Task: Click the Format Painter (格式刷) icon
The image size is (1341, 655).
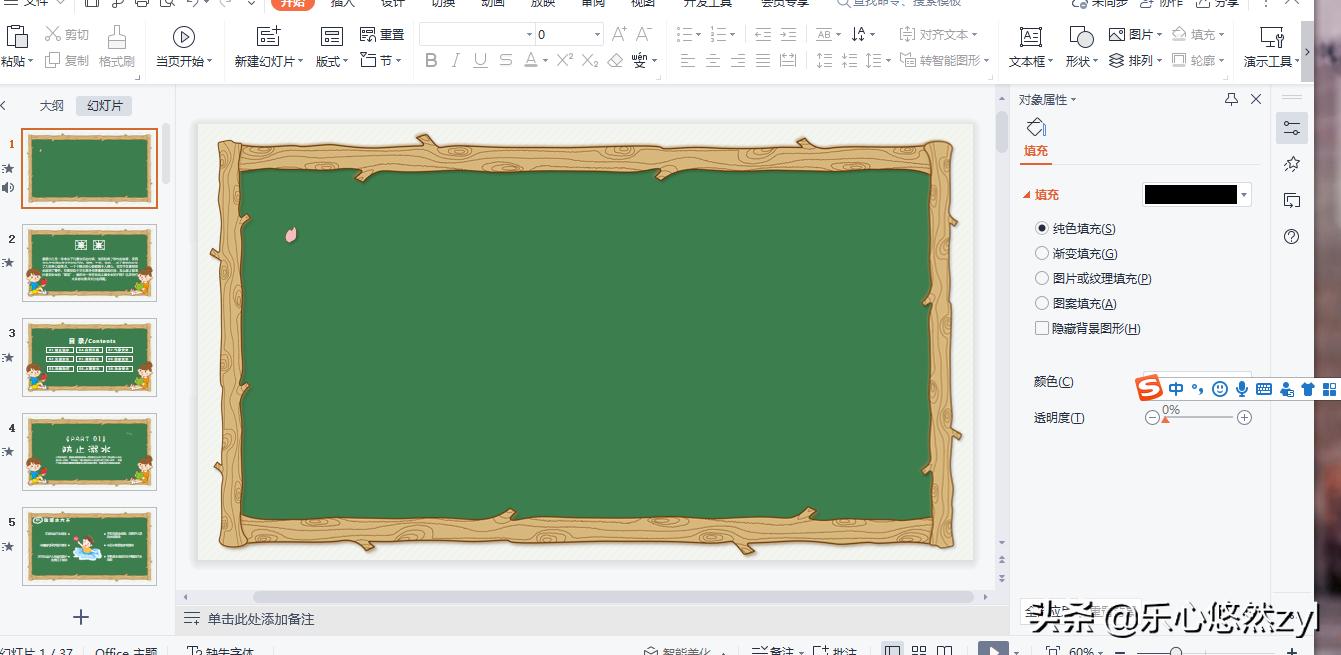Action: click(x=116, y=38)
